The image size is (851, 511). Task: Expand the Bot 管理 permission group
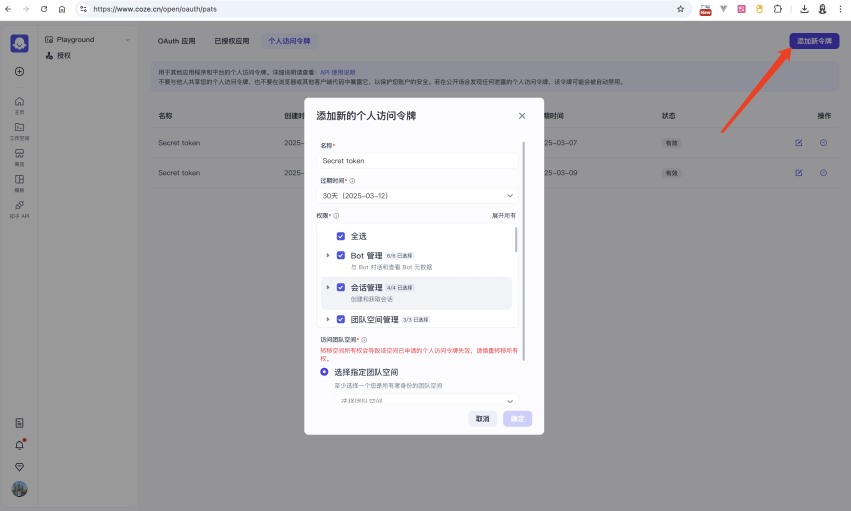[x=328, y=256]
